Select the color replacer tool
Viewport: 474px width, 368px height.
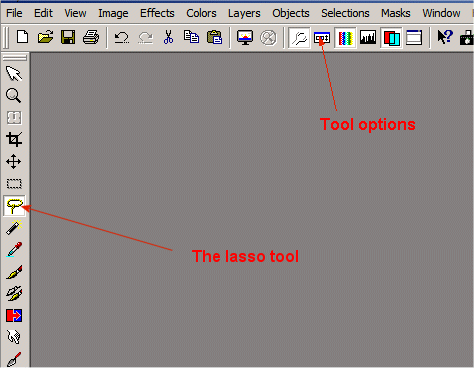14,315
